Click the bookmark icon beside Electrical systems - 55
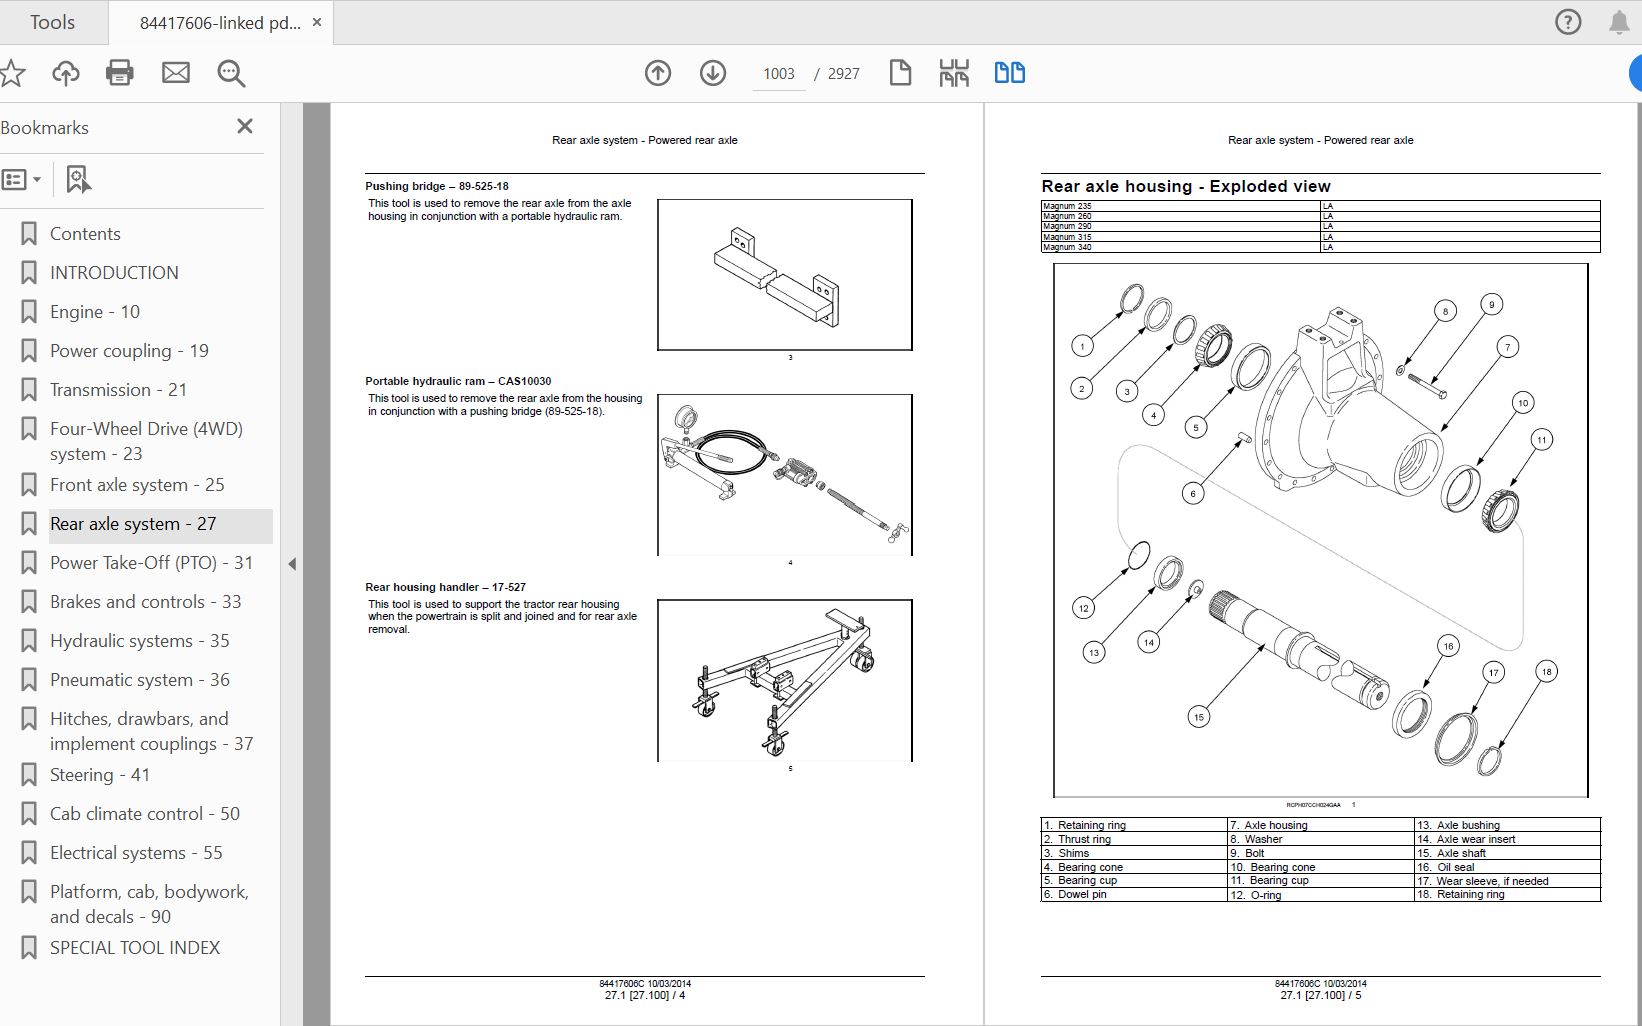The image size is (1642, 1026). tap(29, 853)
